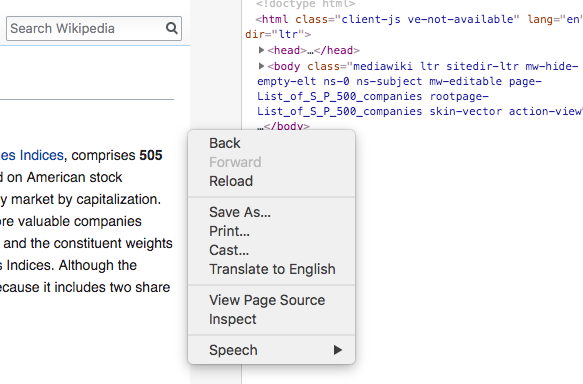
Task: Select Save As… menu entry
Action: [x=240, y=212]
